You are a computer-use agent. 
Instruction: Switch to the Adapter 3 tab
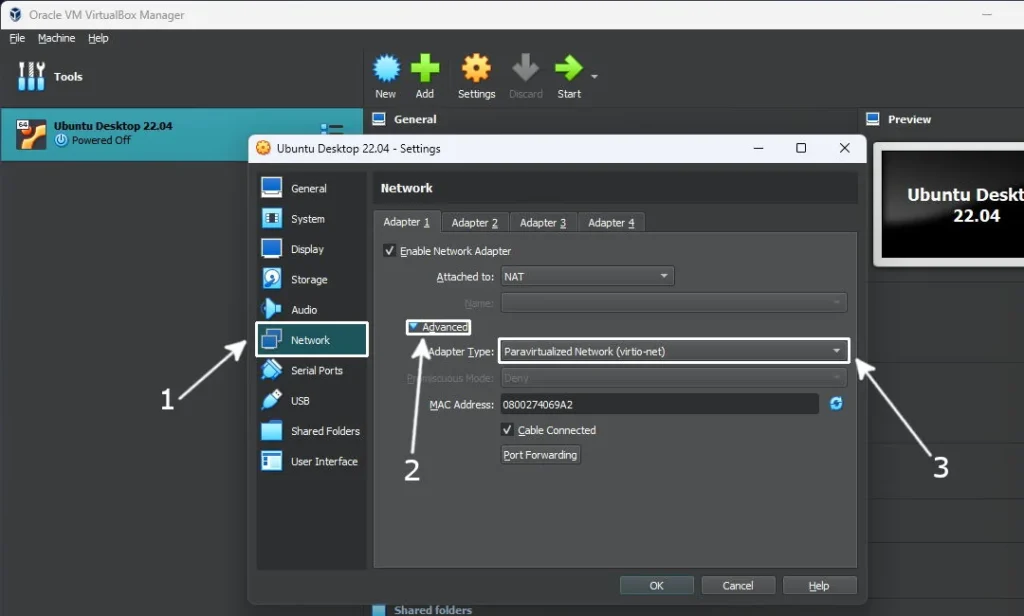tap(543, 223)
